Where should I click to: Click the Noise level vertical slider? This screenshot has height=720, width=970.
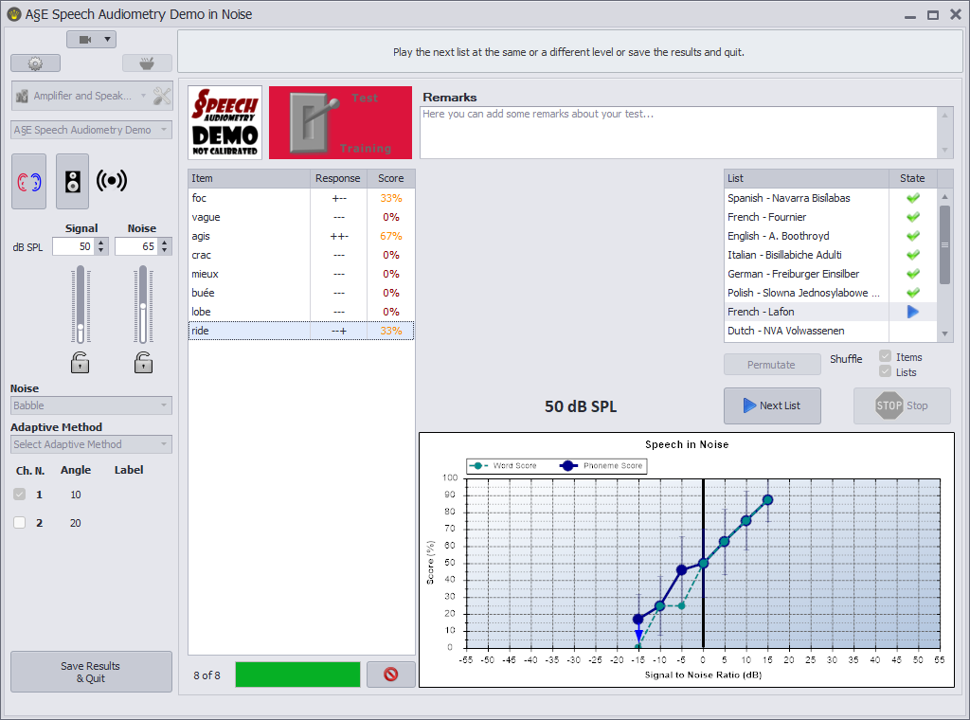pyautogui.click(x=143, y=304)
